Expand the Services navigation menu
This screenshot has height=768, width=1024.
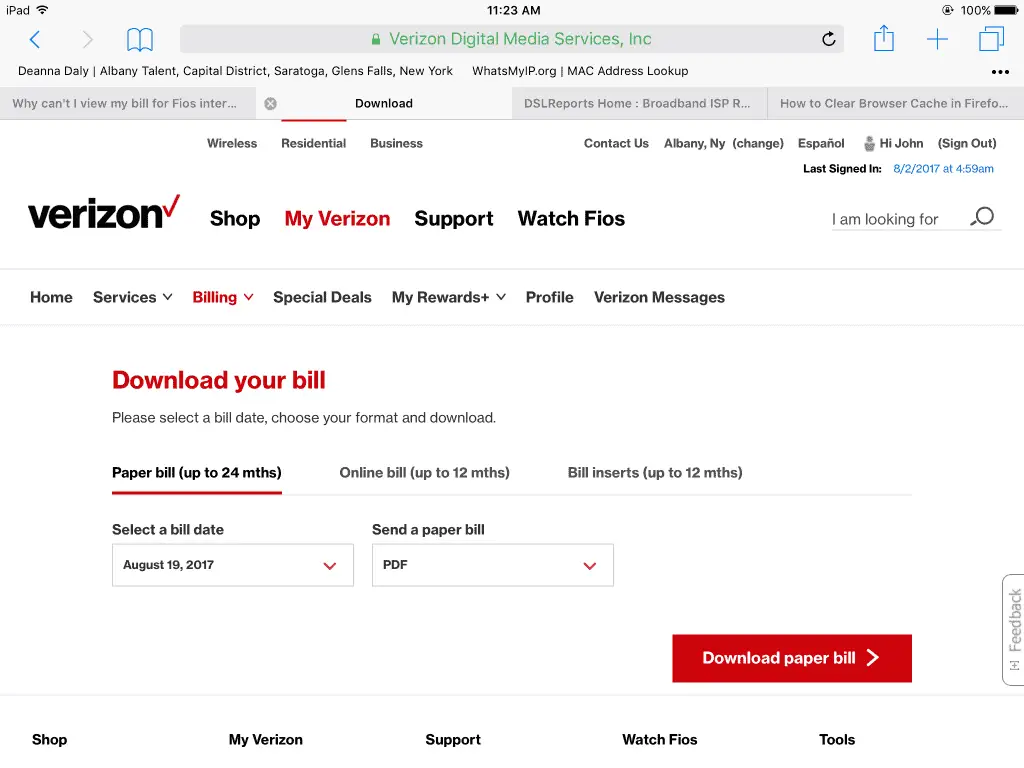click(x=132, y=297)
